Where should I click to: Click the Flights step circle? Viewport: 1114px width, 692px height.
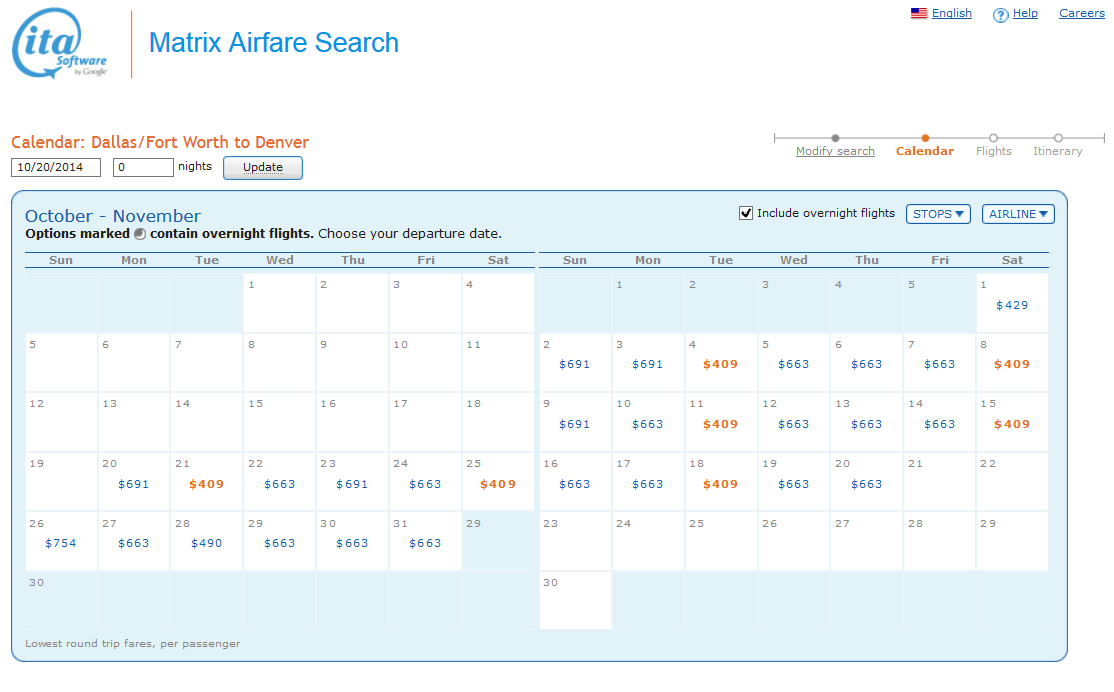[x=993, y=138]
